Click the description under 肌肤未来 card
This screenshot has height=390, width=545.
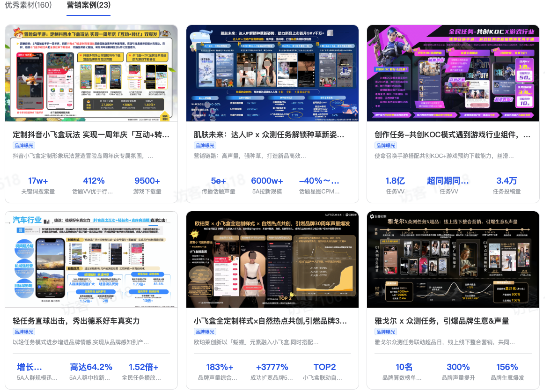(250, 156)
